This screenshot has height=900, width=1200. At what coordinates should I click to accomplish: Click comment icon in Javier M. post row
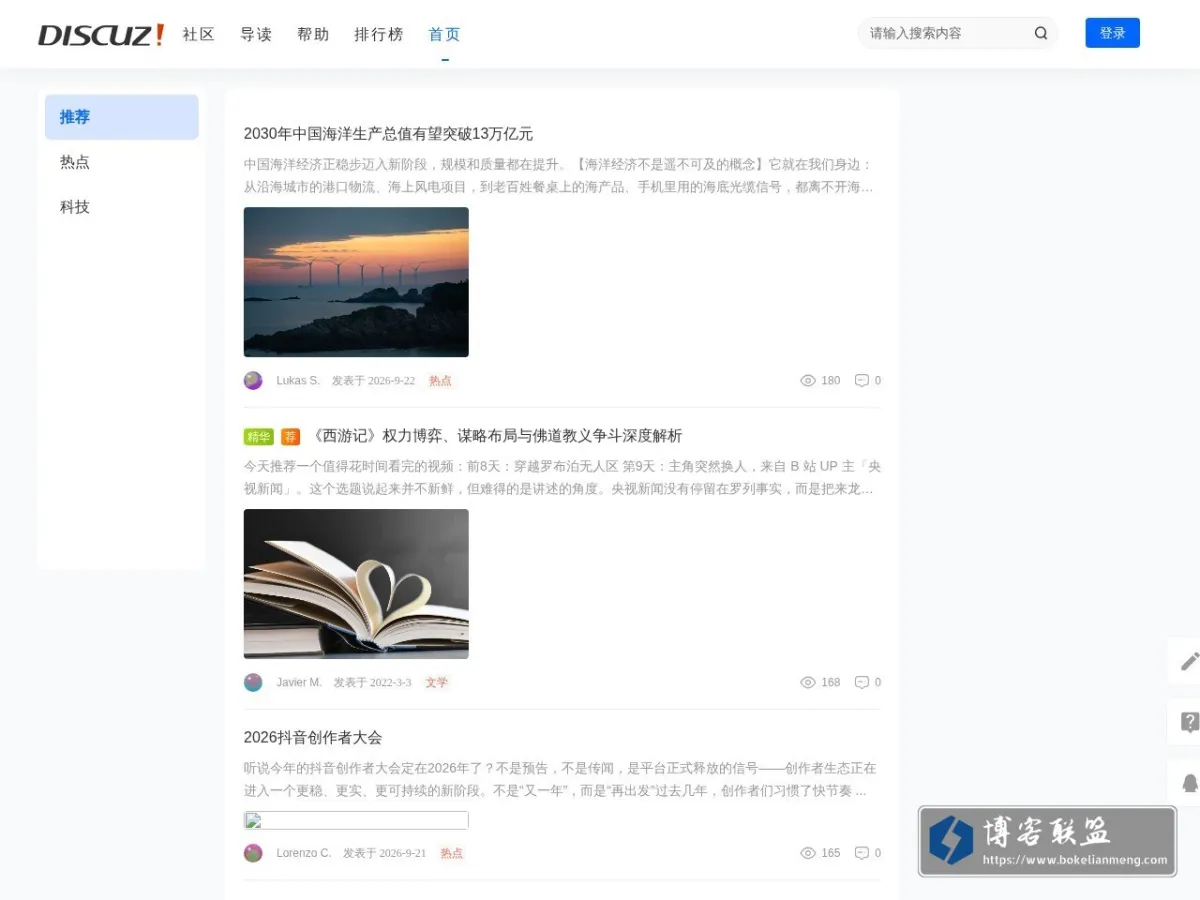[x=861, y=683]
